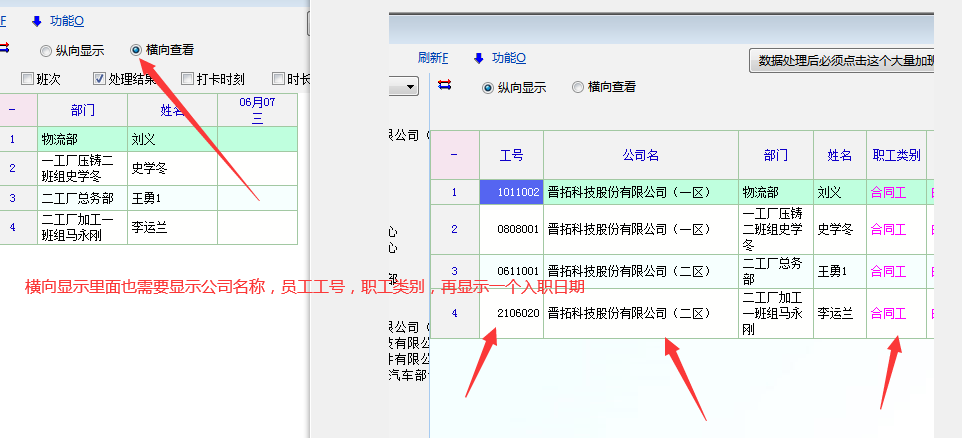Choose the unselected 横向查看 radio option
962x438 pixels.
coord(578,87)
